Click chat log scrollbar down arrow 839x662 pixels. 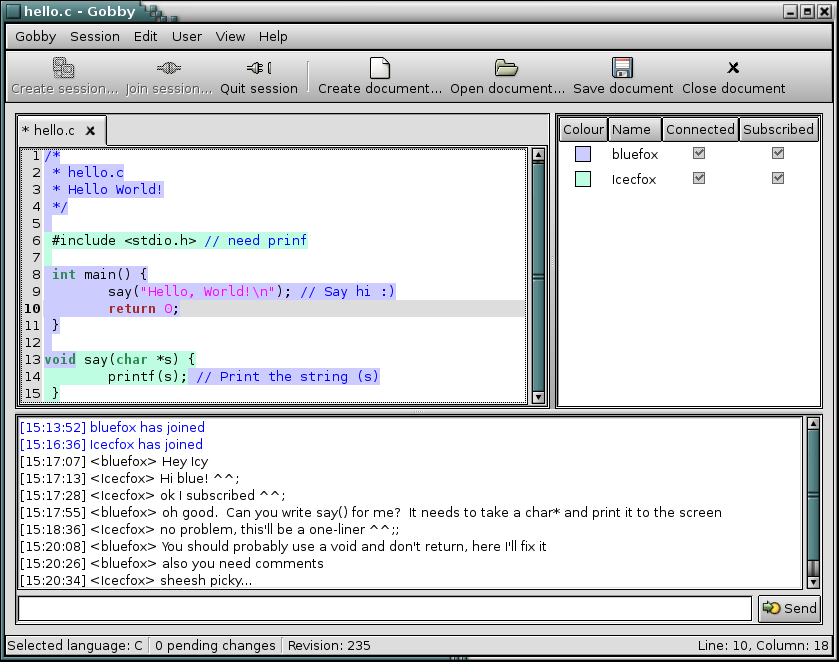coord(813,582)
